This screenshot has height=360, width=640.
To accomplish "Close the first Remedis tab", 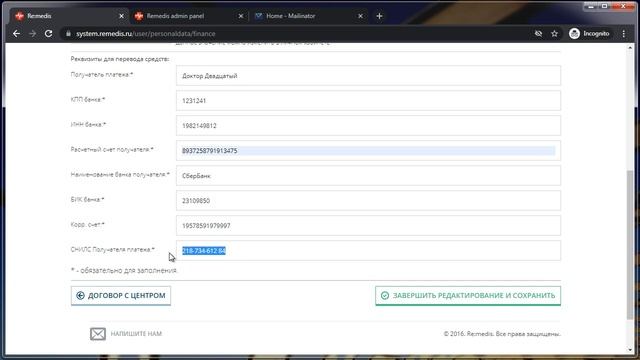I will click(x=121, y=16).
